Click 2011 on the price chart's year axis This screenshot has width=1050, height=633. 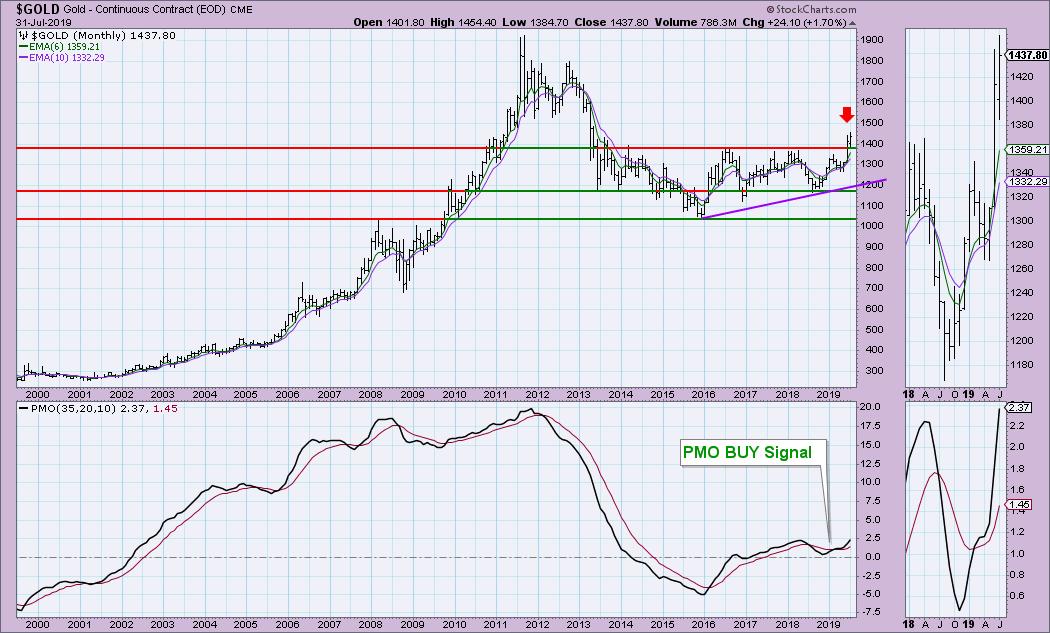[496, 395]
